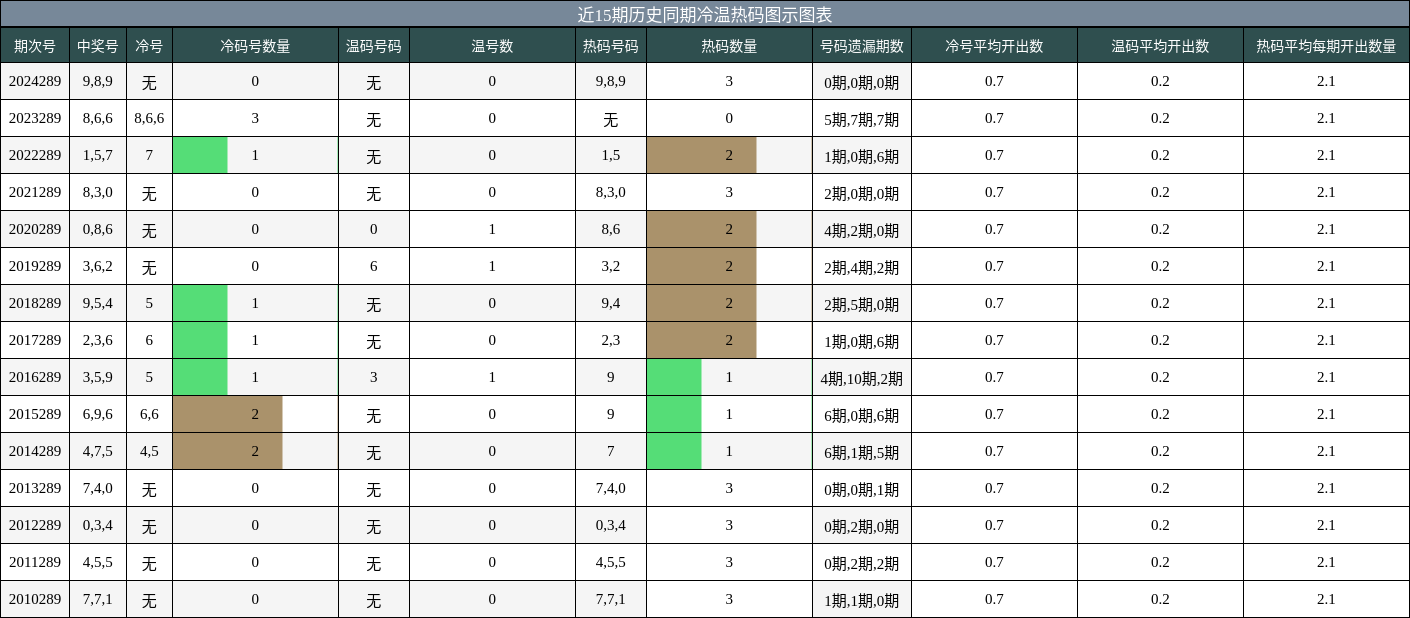Screen dimensions: 1410x618
Task: Select row 2024289 in the table
Action: point(32,81)
